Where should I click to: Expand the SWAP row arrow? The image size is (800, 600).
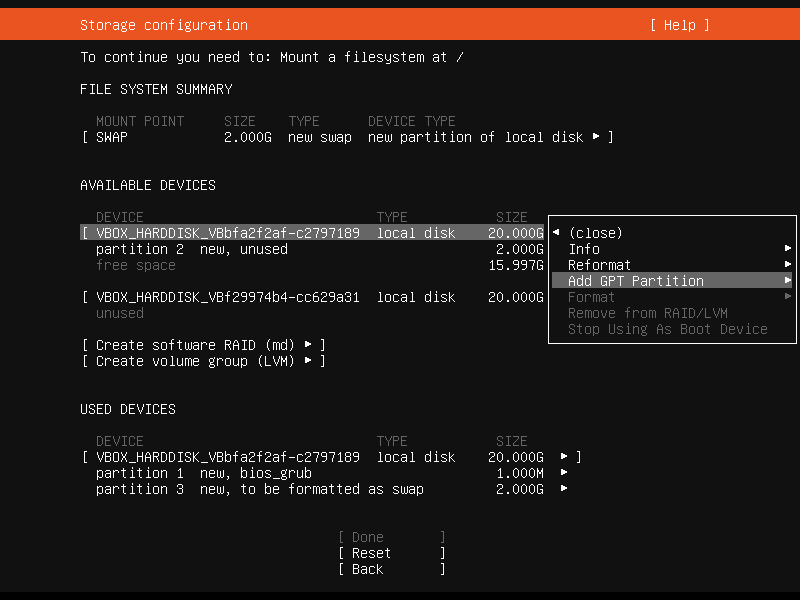pos(596,137)
